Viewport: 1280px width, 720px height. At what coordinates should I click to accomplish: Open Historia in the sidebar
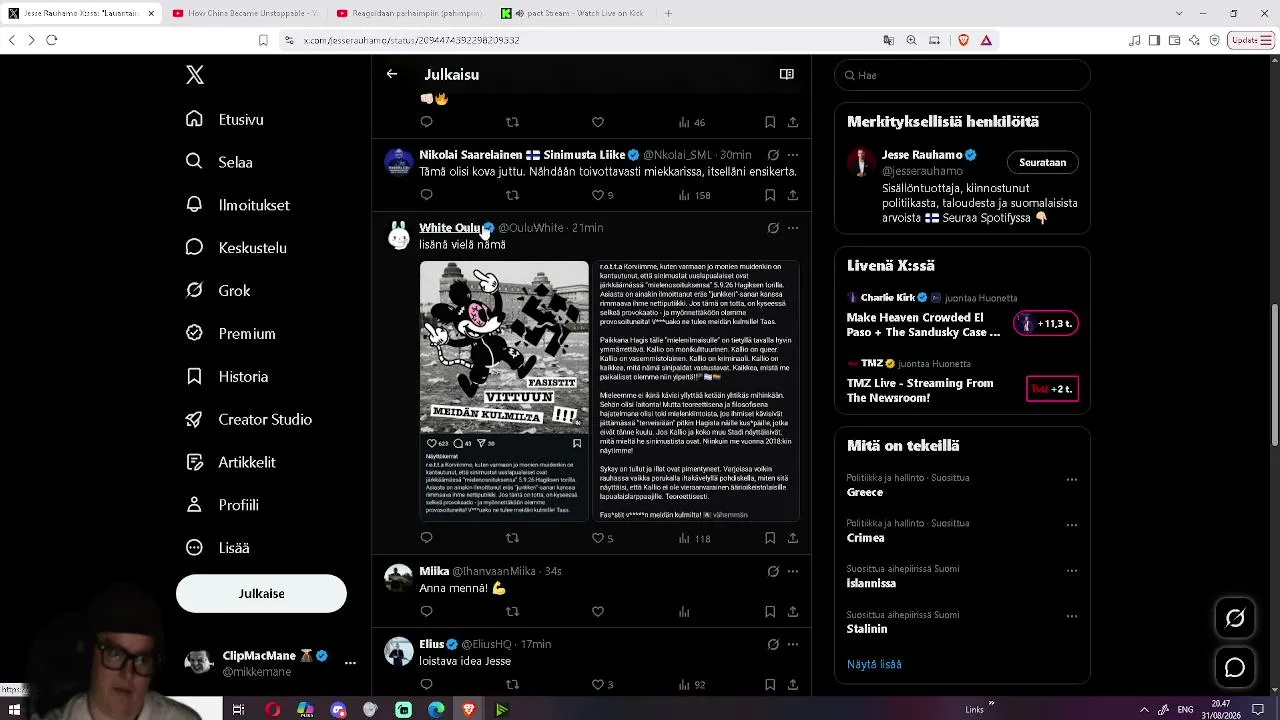coord(228,377)
